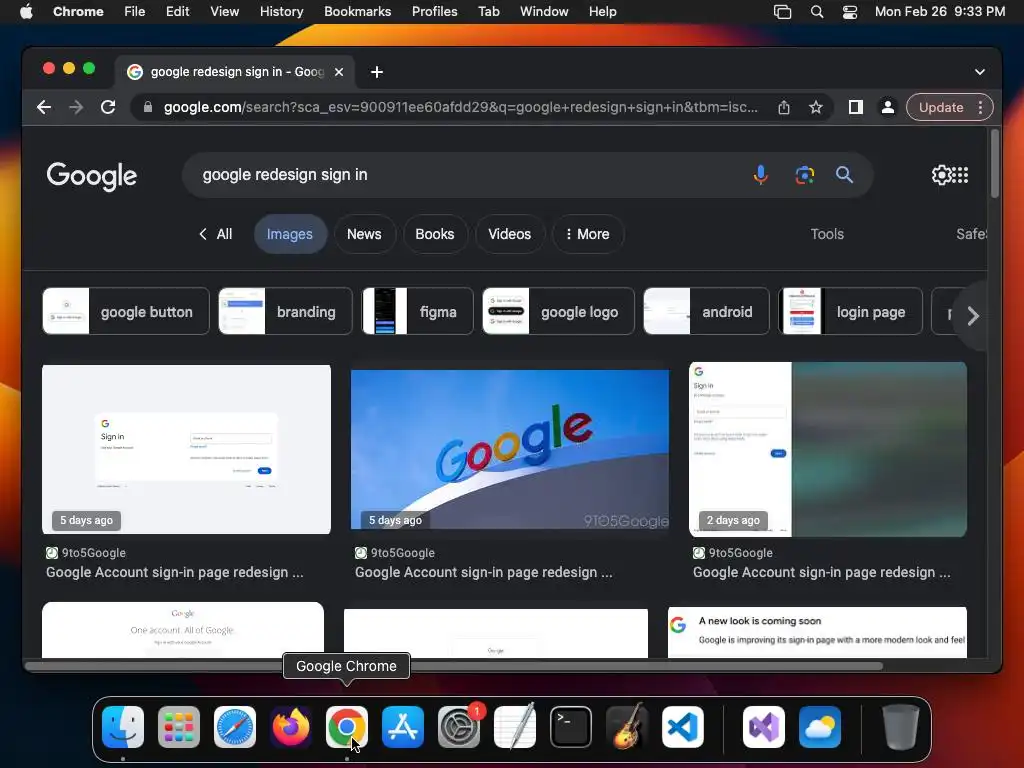Click the lock icon in address bar
The width and height of the screenshot is (1024, 768).
pyautogui.click(x=148, y=107)
